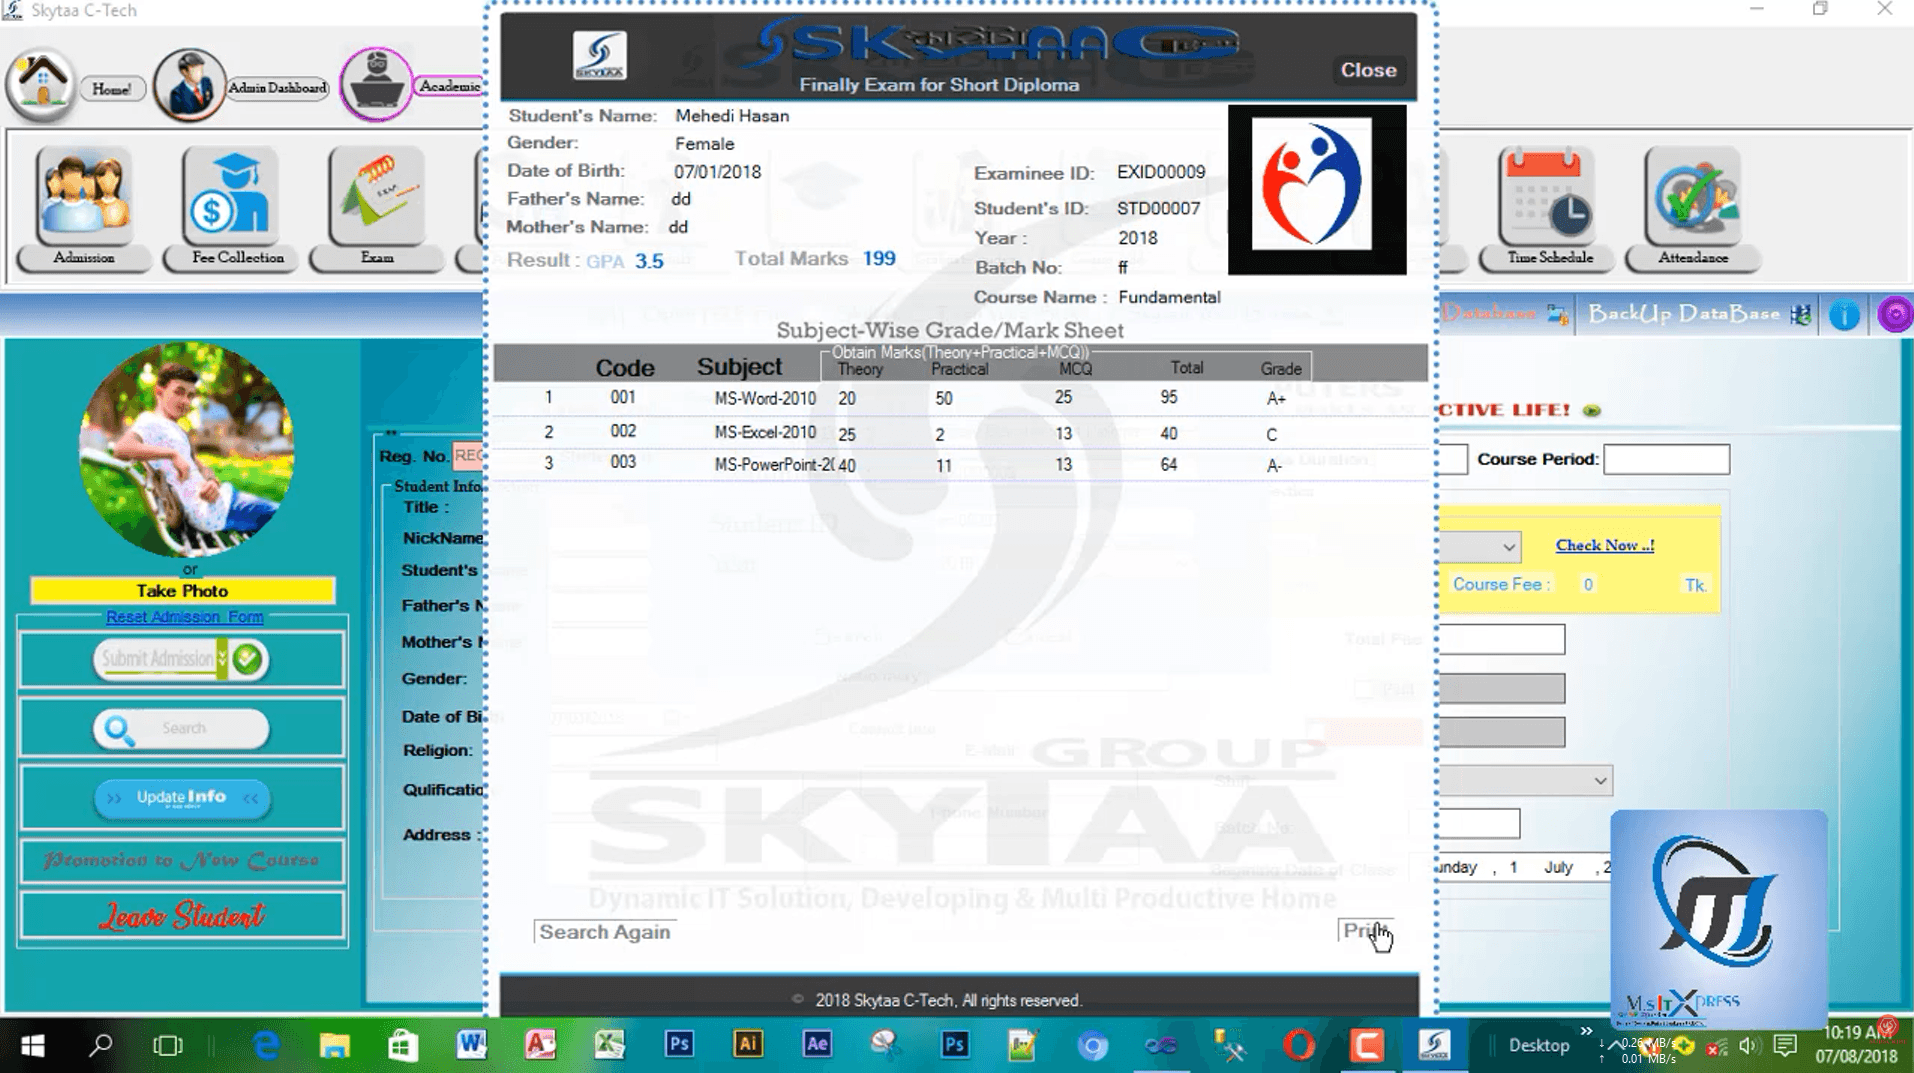Click Student's ID value STD00007

point(1158,208)
